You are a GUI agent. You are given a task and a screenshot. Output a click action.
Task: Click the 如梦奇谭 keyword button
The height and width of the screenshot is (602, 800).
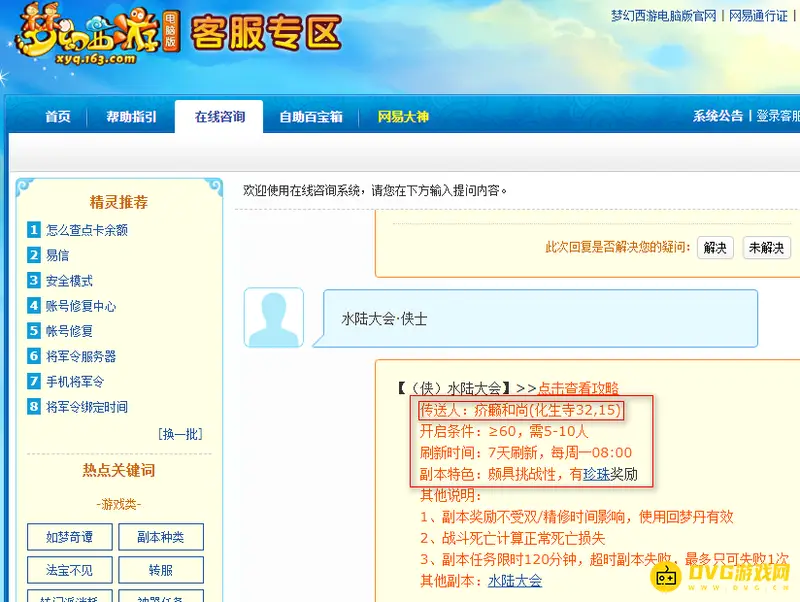pos(69,537)
